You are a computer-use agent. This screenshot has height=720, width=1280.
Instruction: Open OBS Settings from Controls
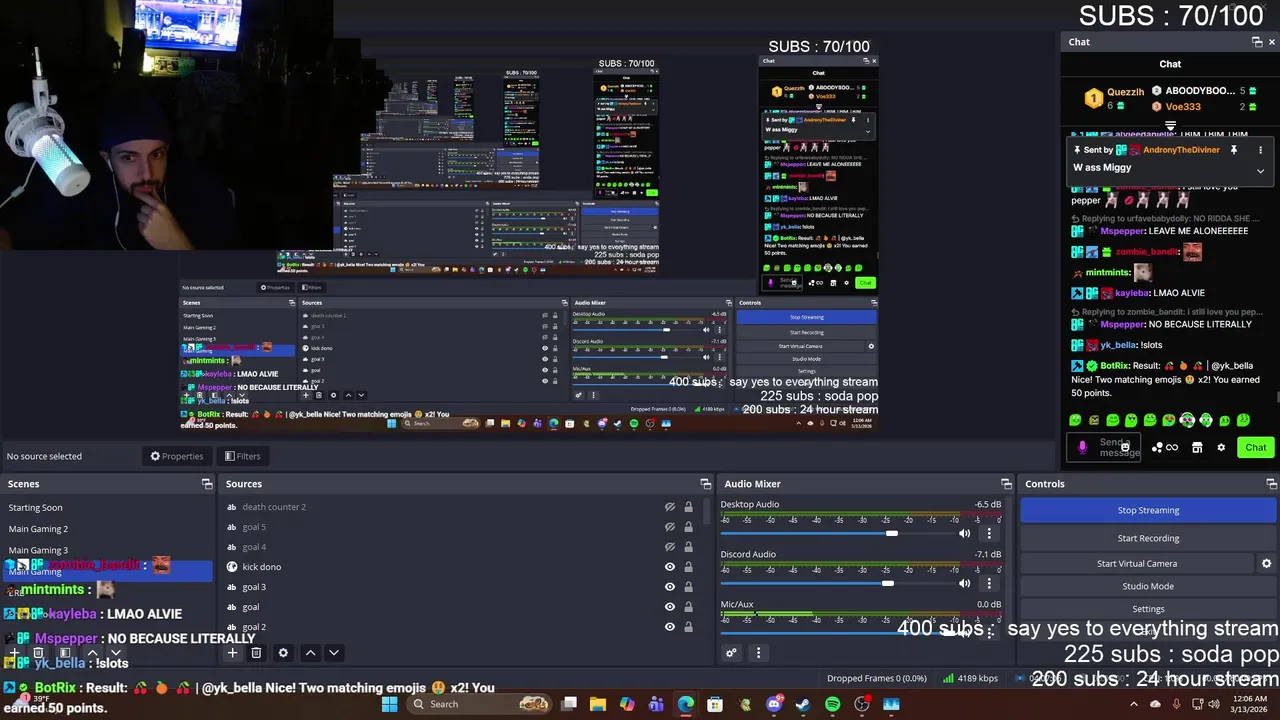[x=1148, y=609]
